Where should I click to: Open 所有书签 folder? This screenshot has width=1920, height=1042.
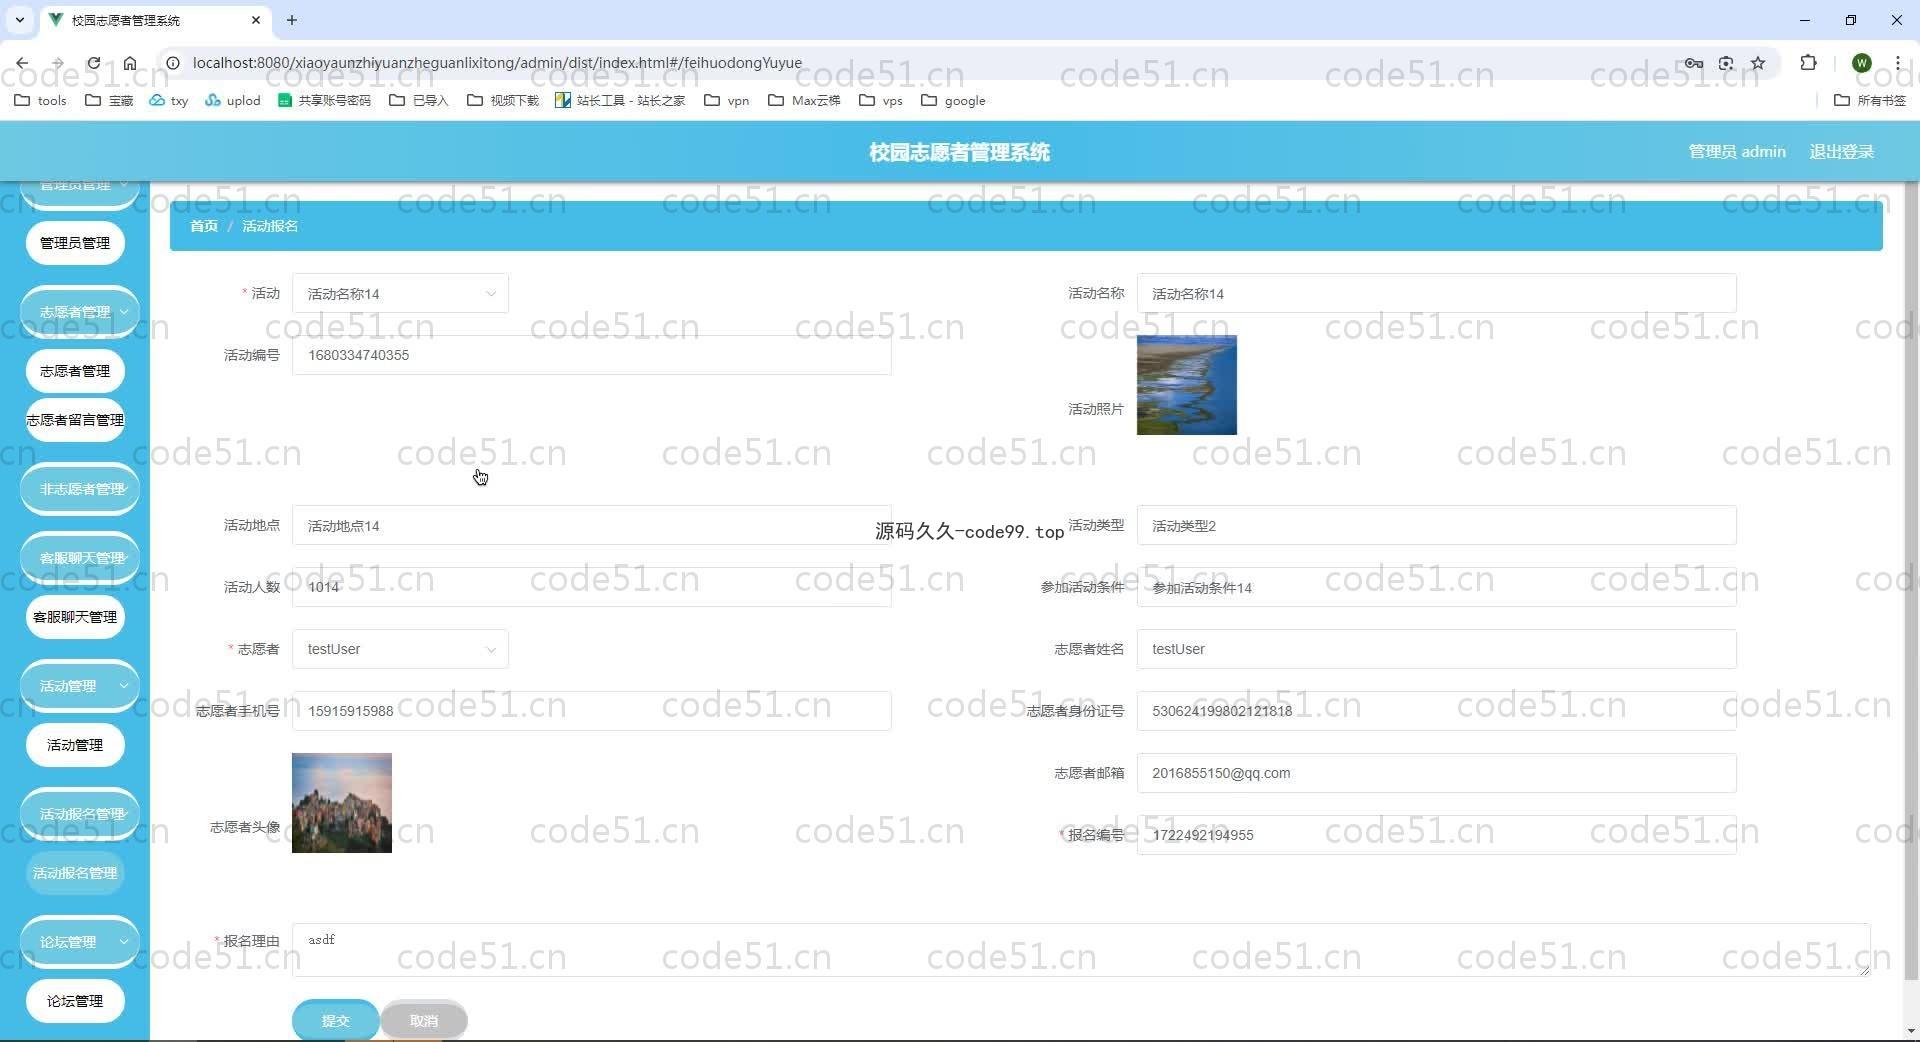(x=1869, y=100)
